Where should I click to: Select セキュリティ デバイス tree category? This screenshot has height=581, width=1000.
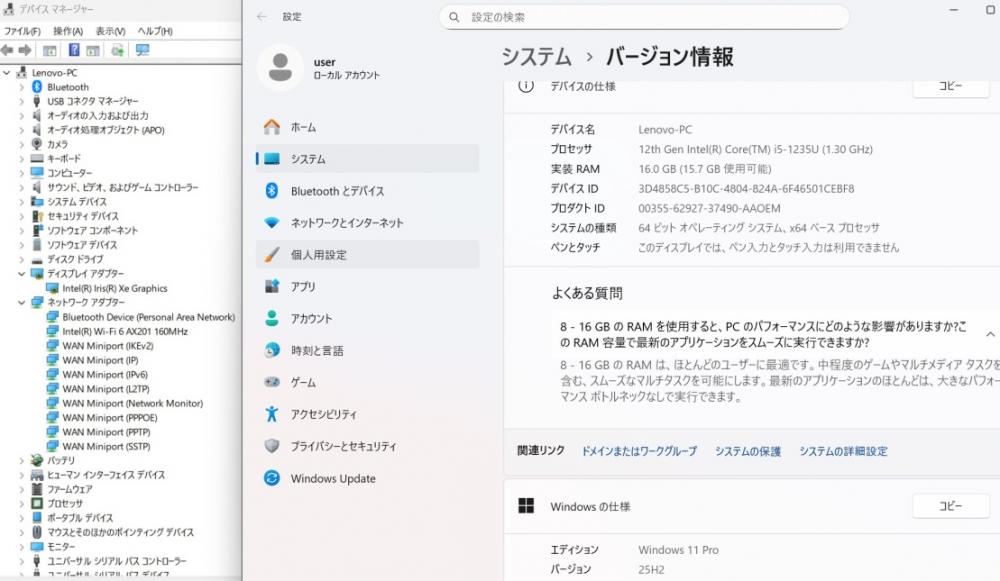[82, 216]
